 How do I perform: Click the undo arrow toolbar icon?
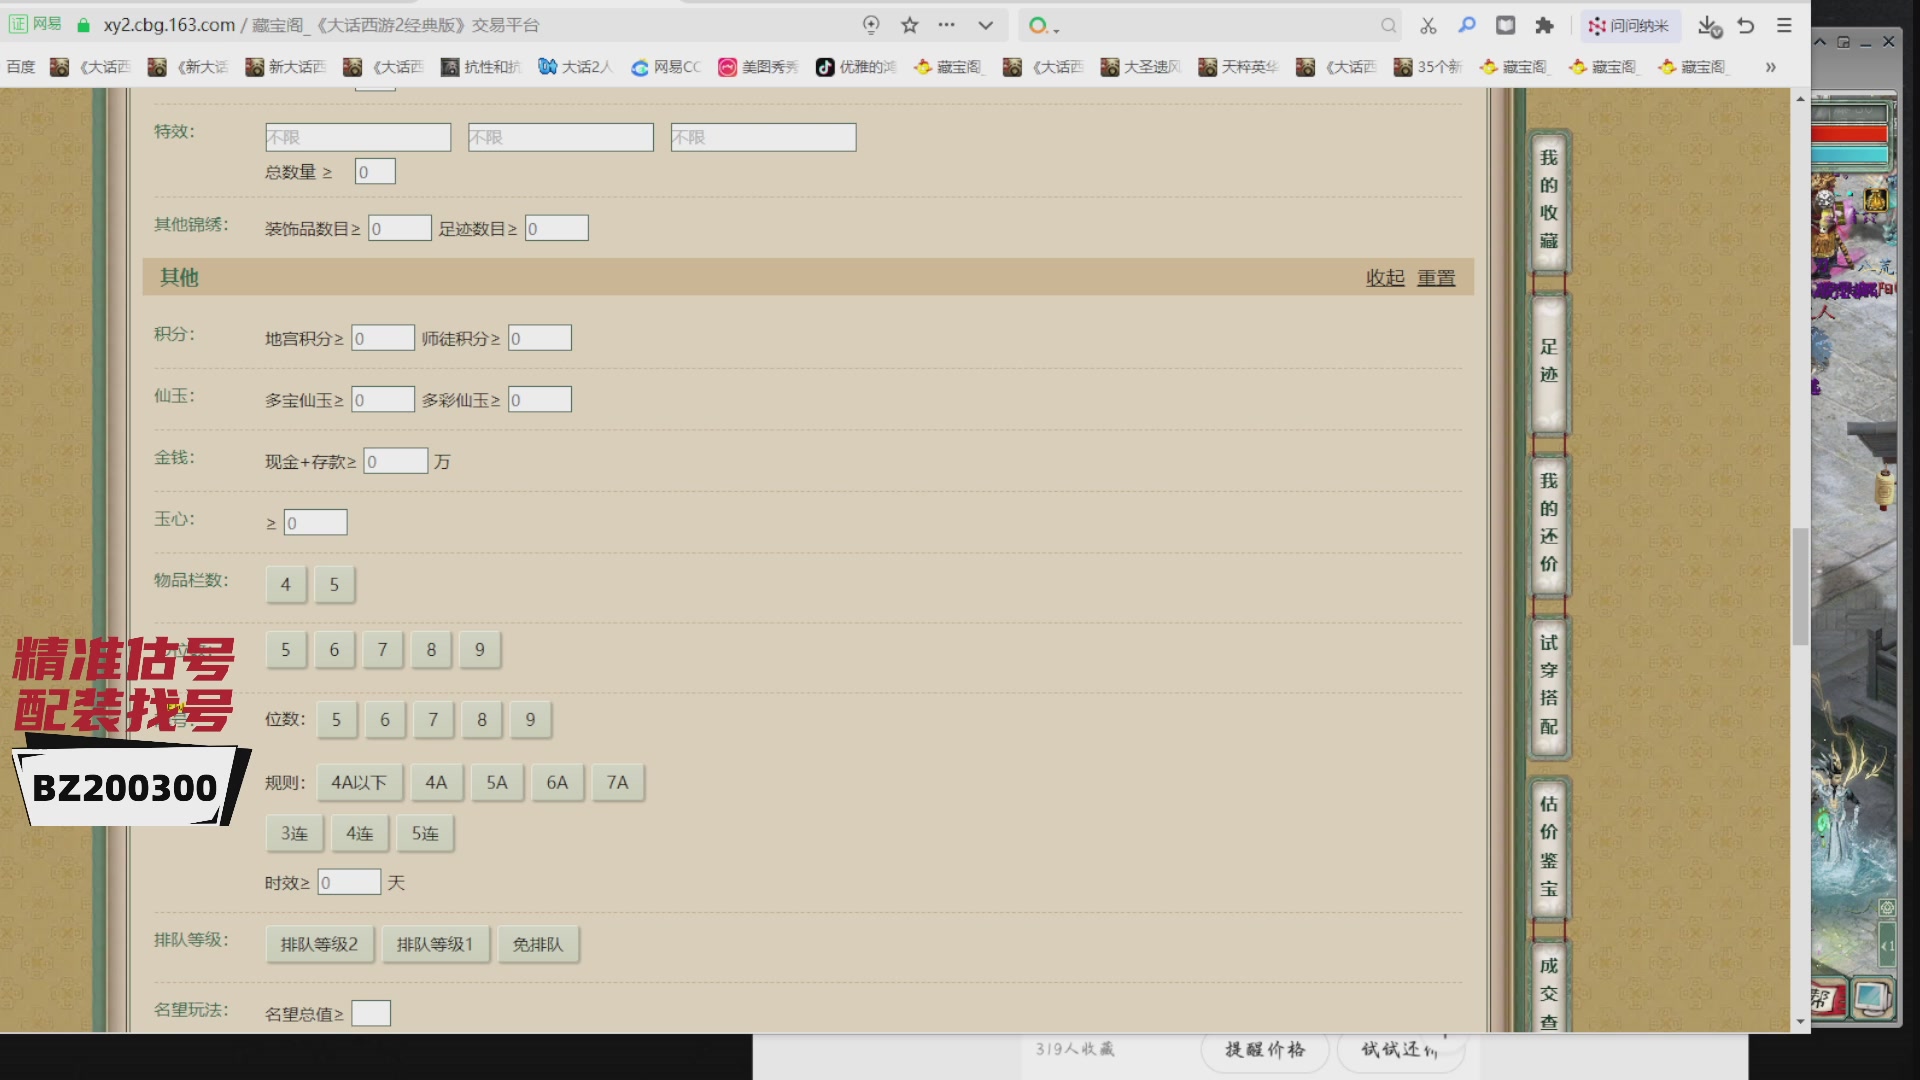[1746, 25]
